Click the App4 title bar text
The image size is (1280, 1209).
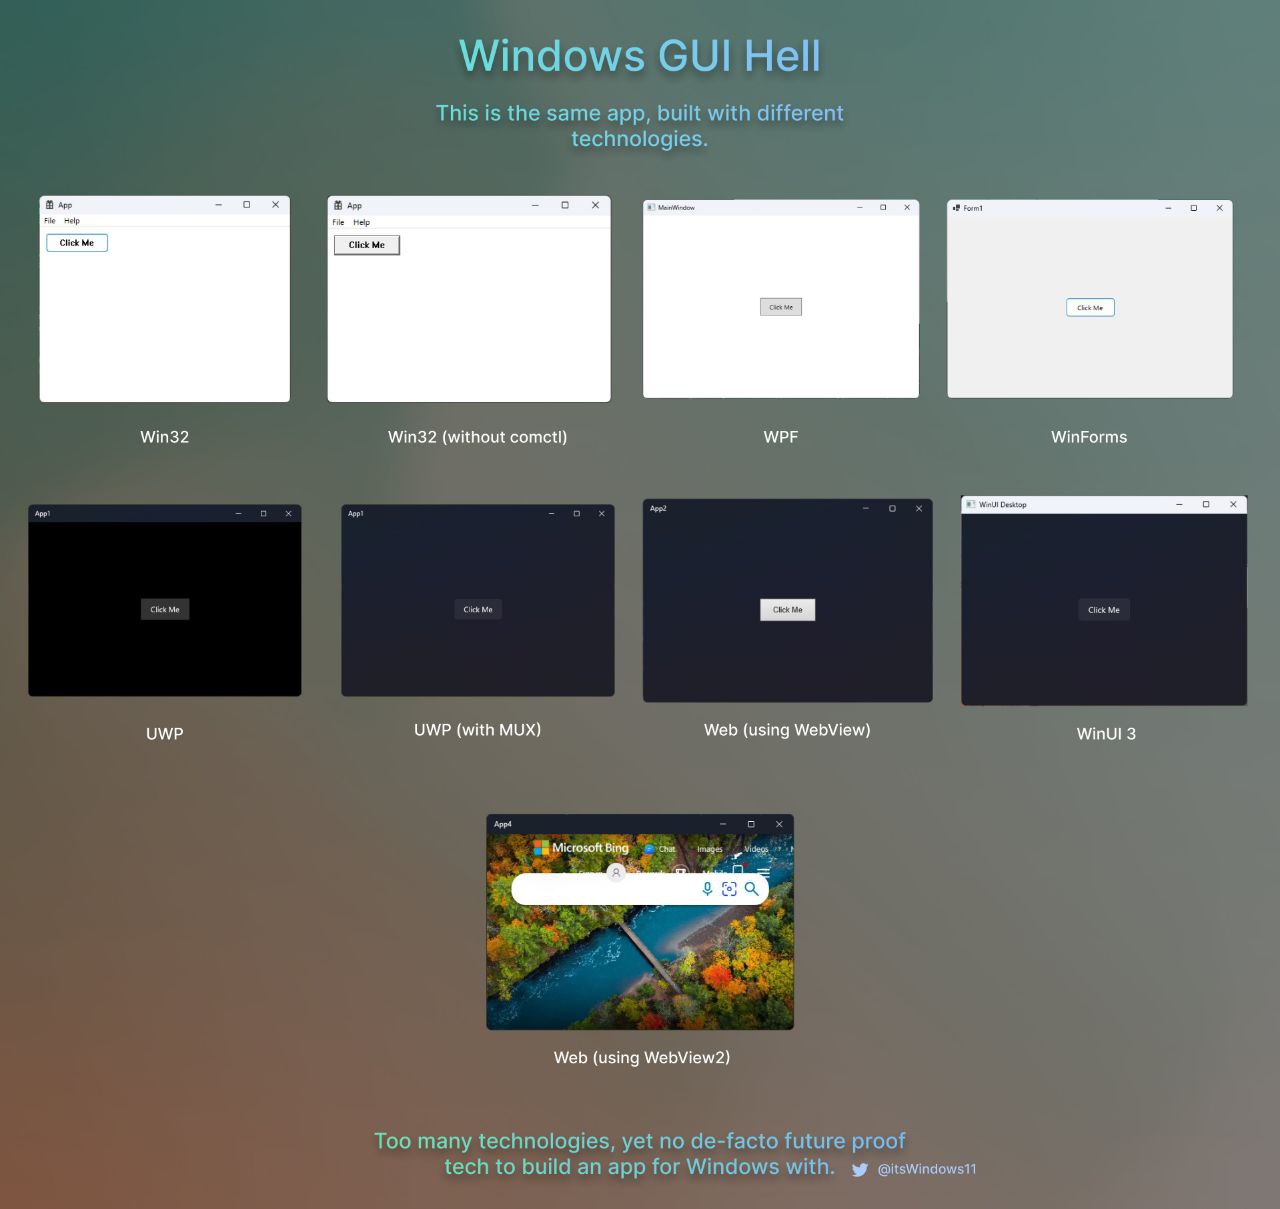pos(503,824)
